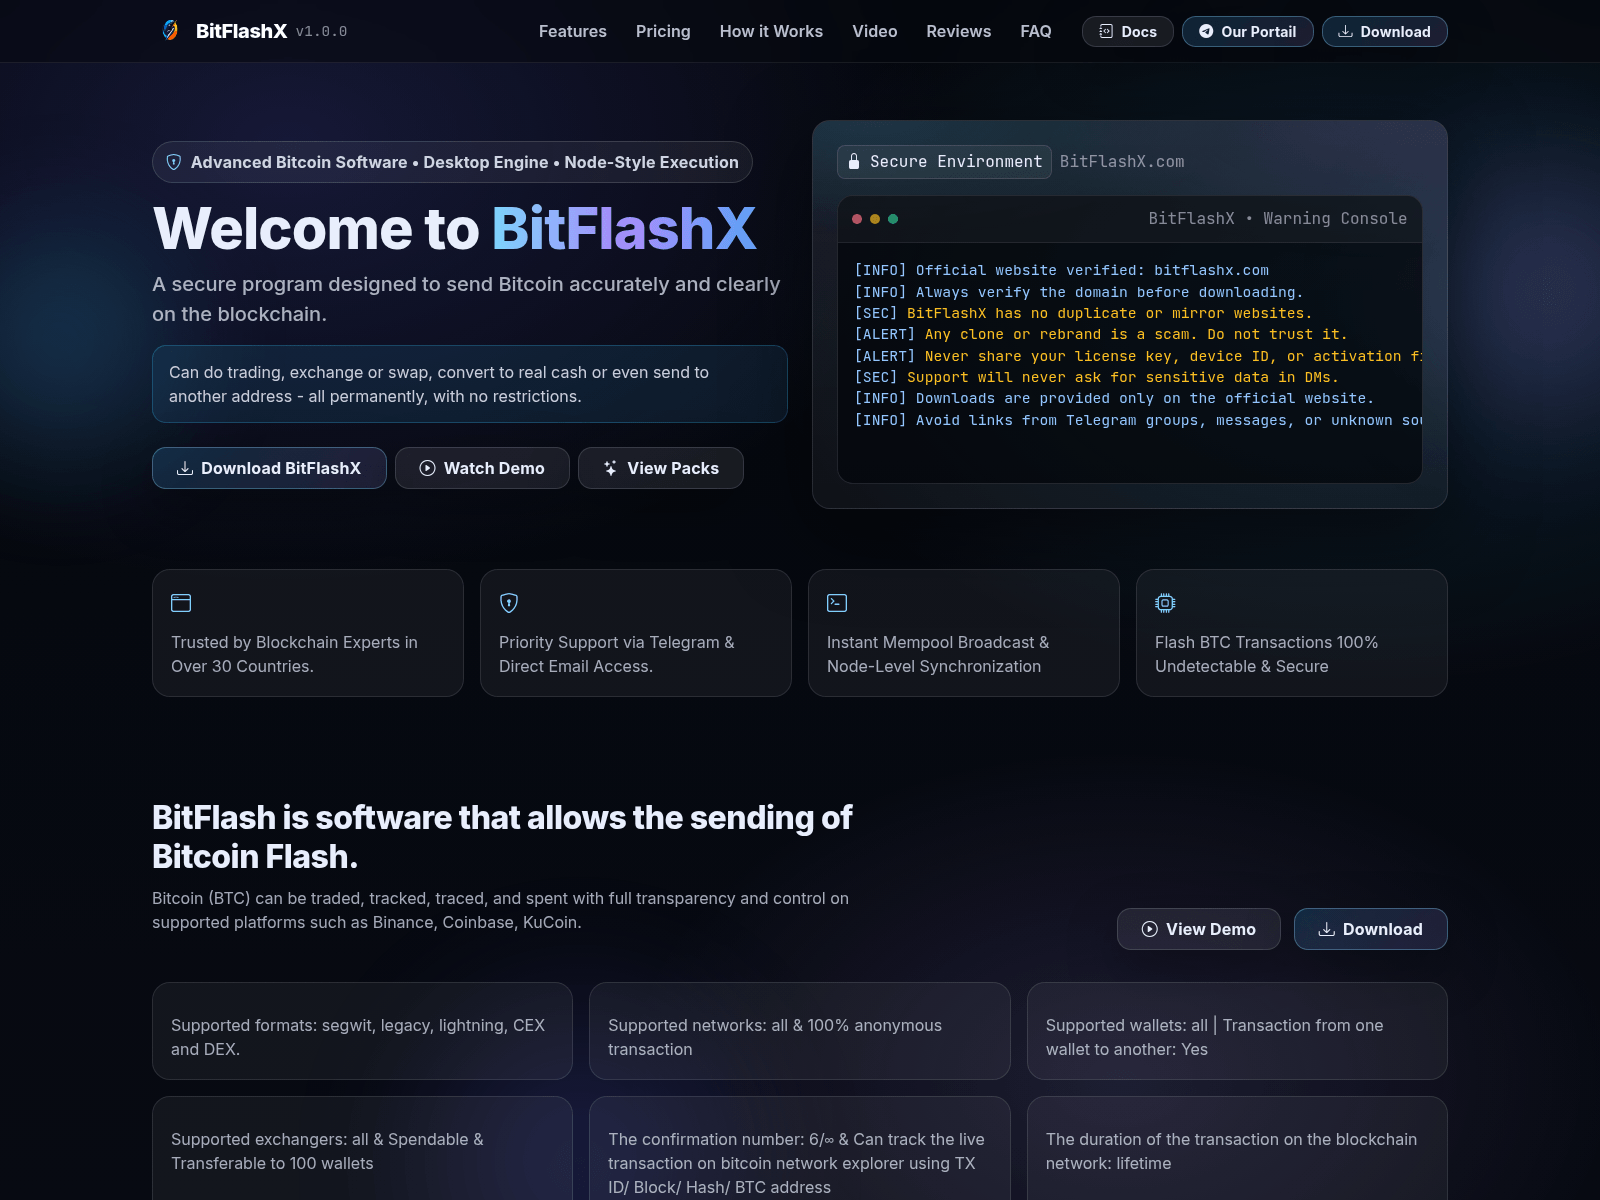Click the 'Bitcoin (BTC) can be traded' paragraph

click(500, 910)
